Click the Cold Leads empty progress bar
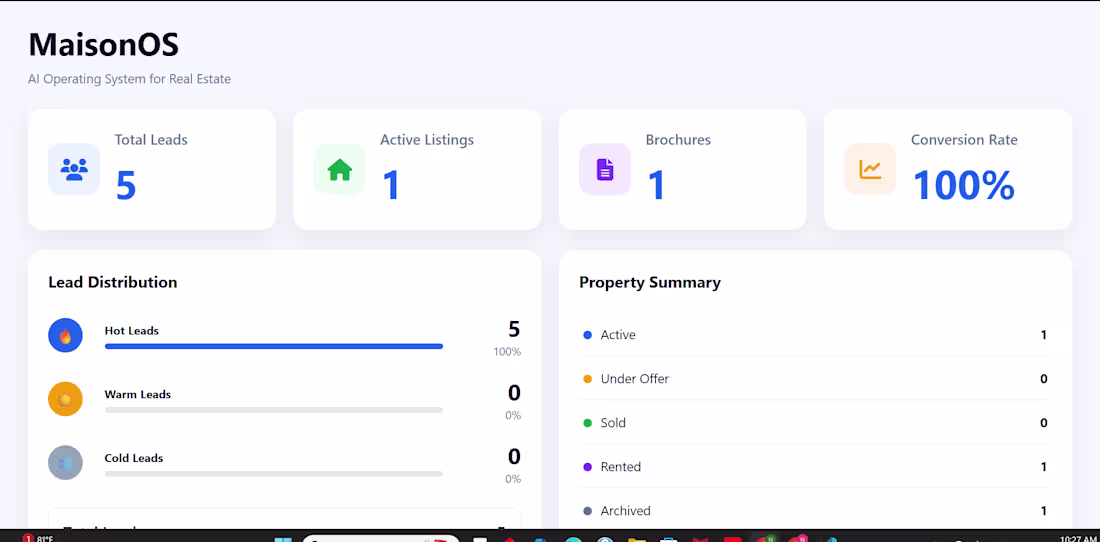Viewport: 1100px width, 542px height. [x=274, y=474]
